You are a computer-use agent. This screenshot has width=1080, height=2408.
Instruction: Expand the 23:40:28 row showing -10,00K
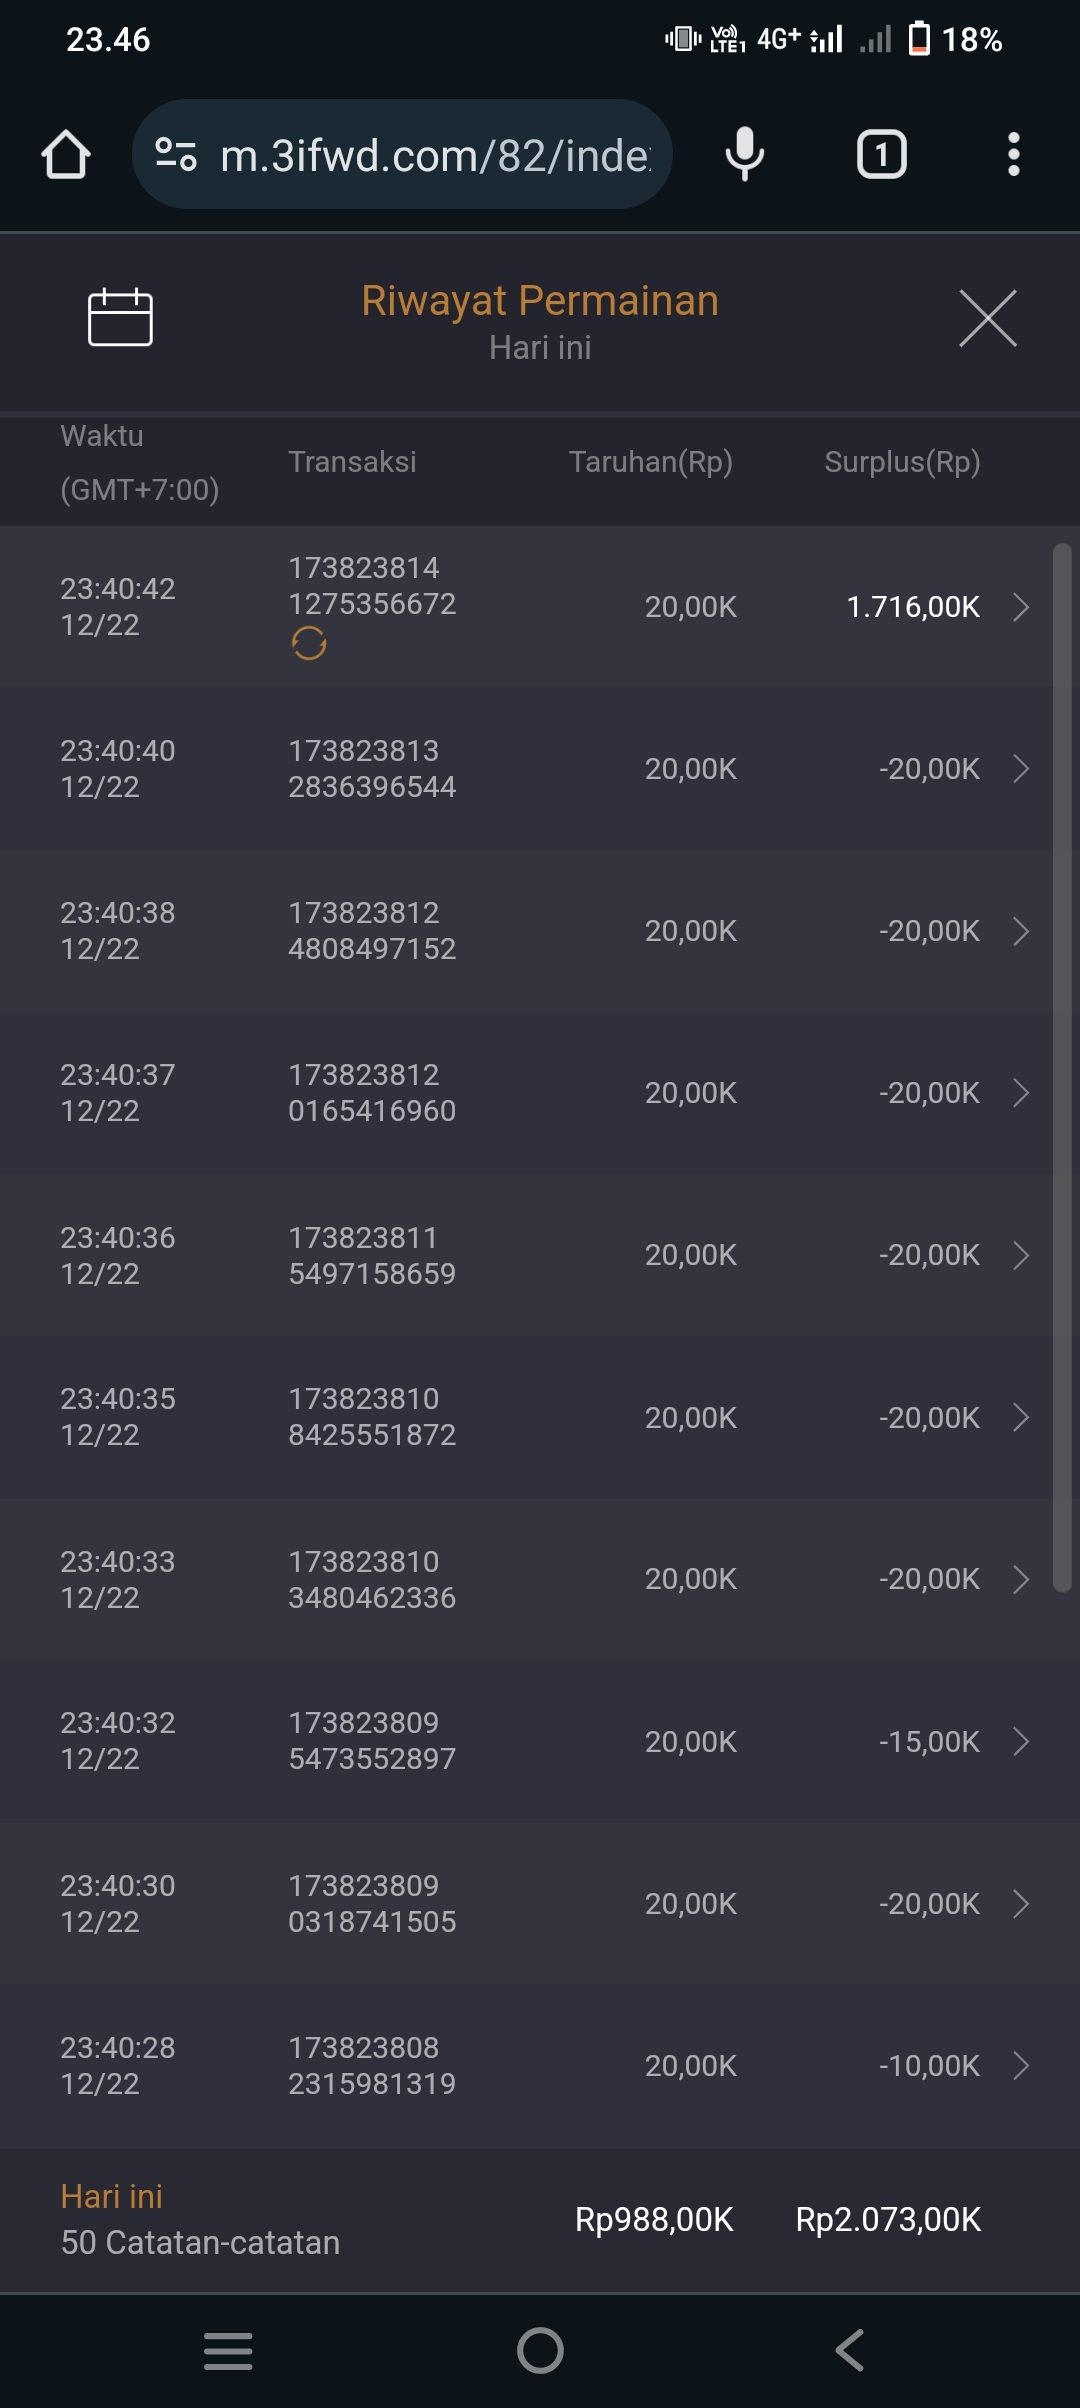[1020, 2065]
